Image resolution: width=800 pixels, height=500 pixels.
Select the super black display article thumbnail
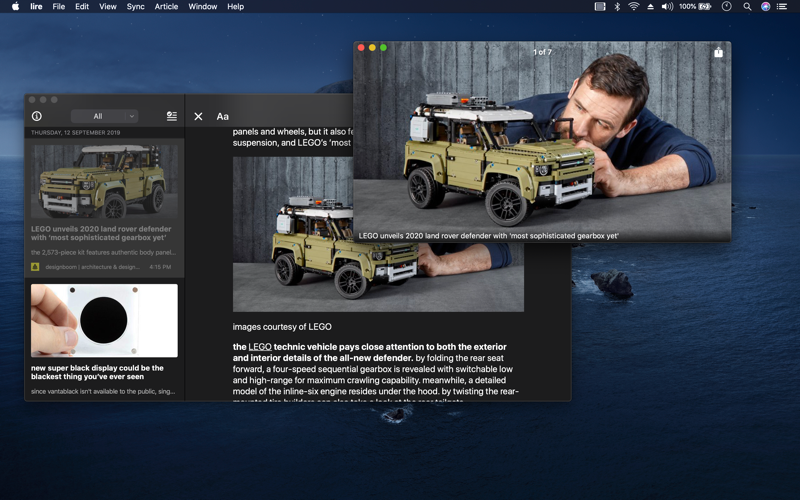point(104,320)
